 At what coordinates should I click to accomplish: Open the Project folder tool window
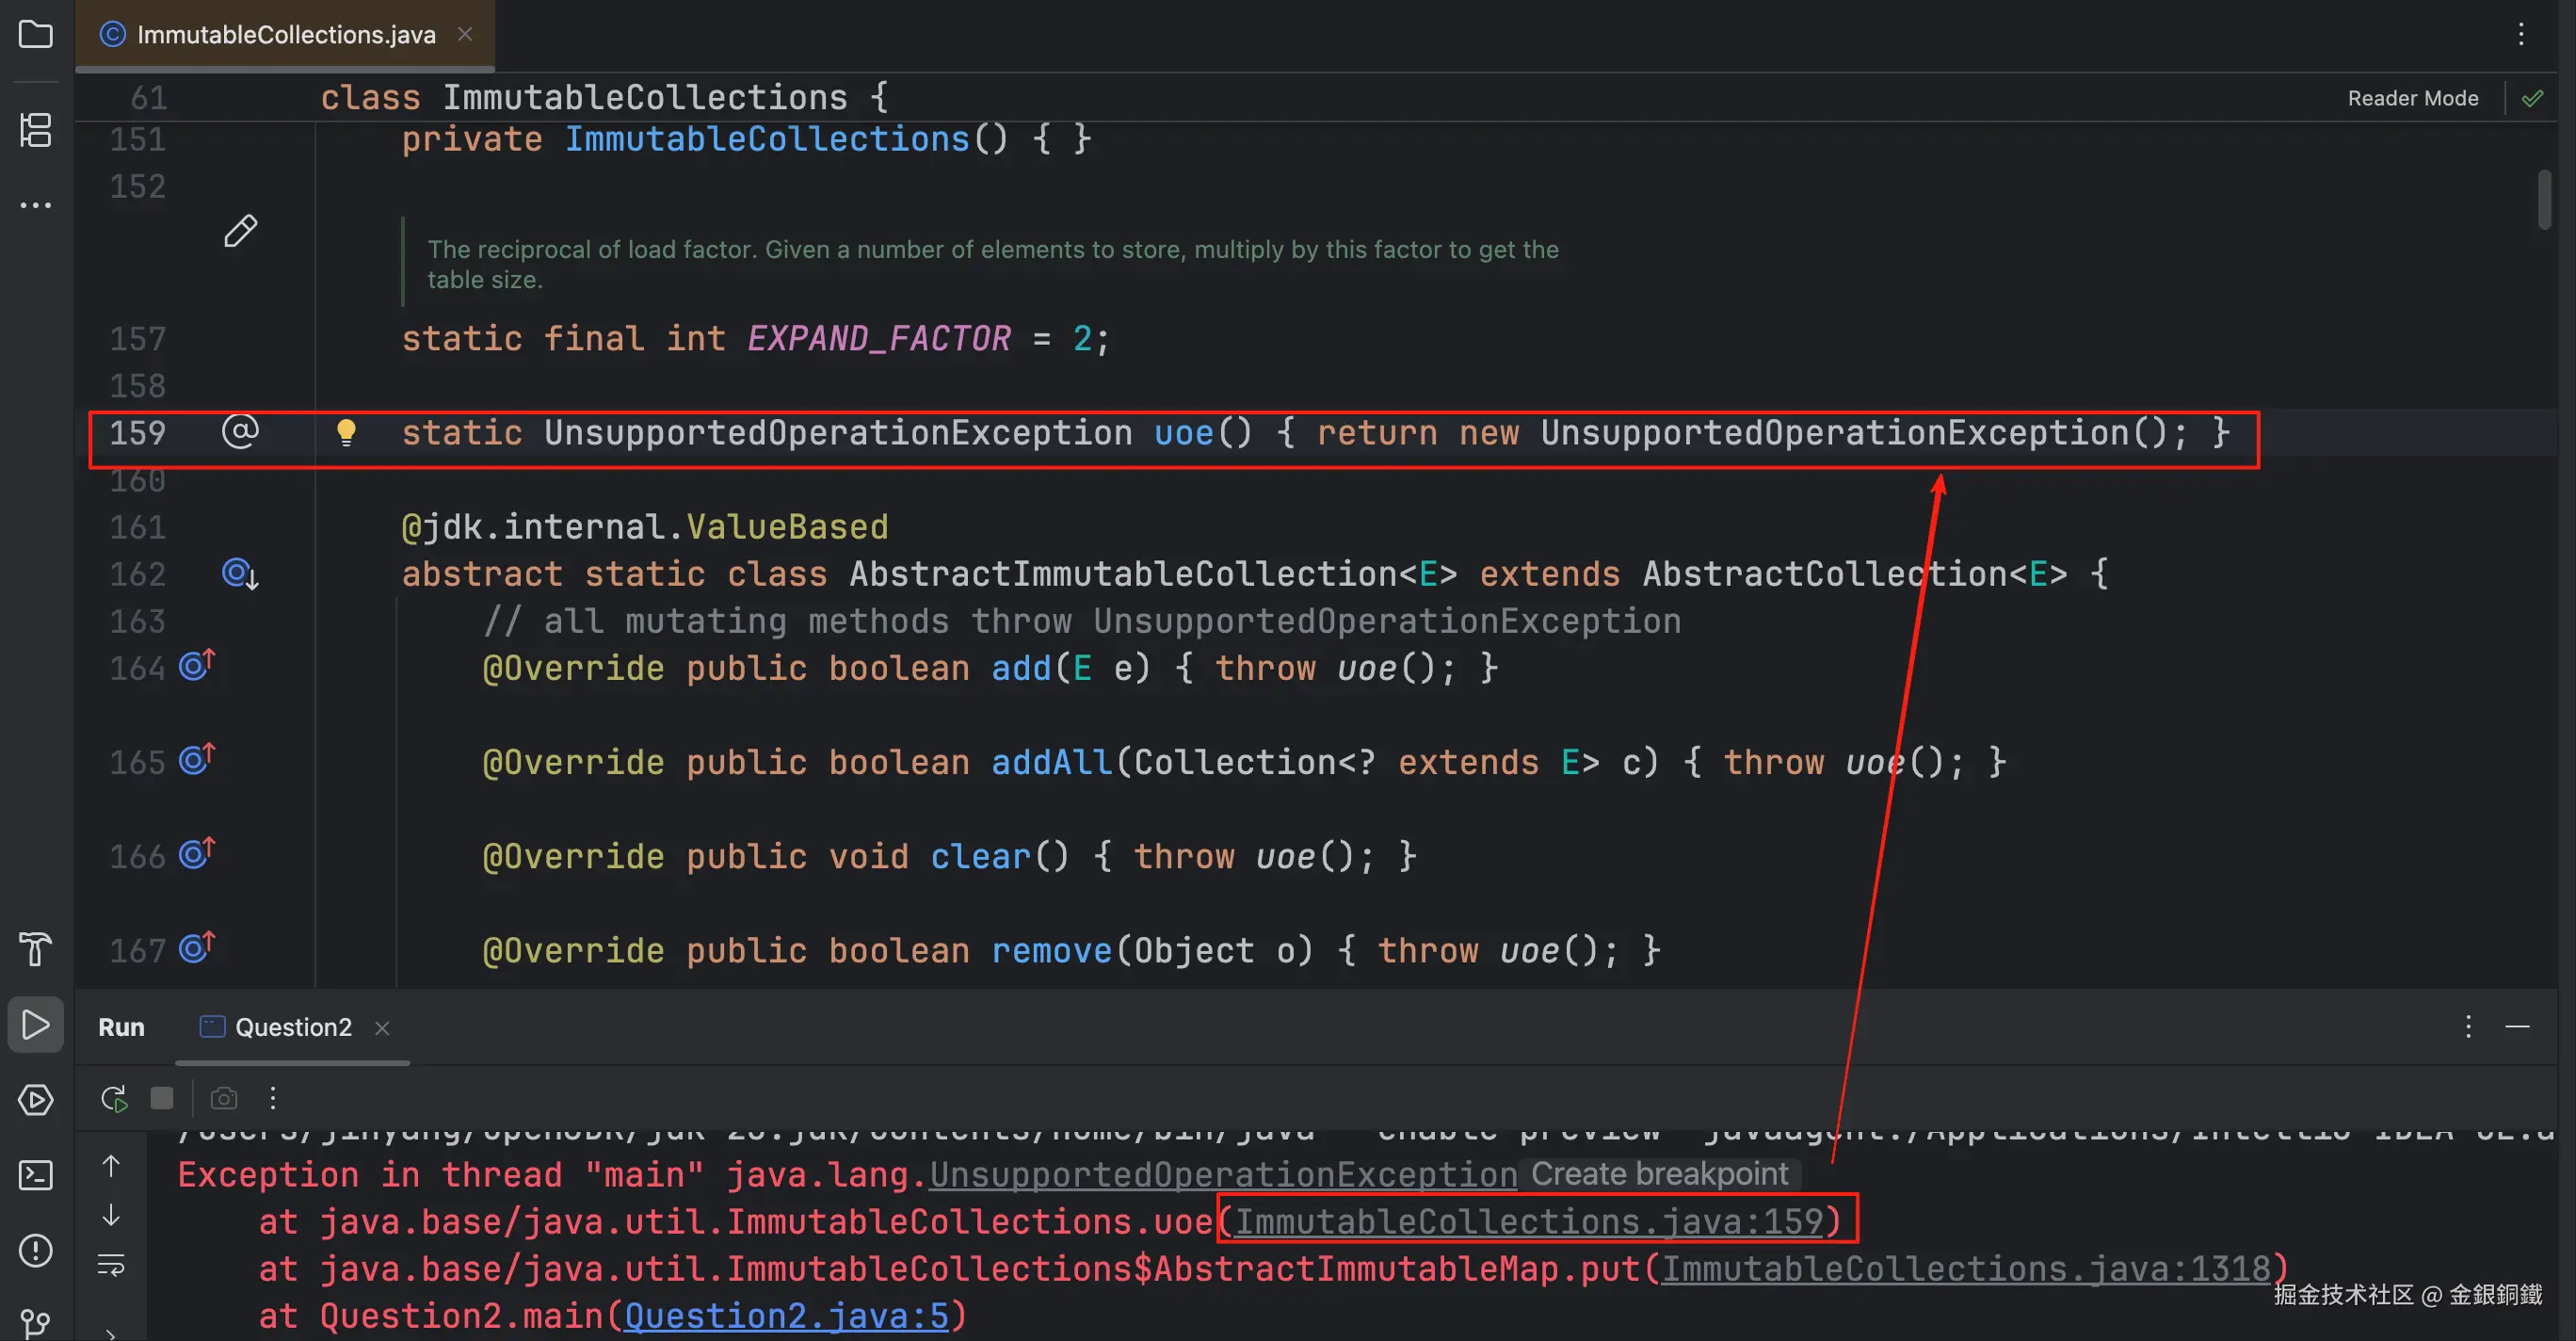pyautogui.click(x=36, y=35)
